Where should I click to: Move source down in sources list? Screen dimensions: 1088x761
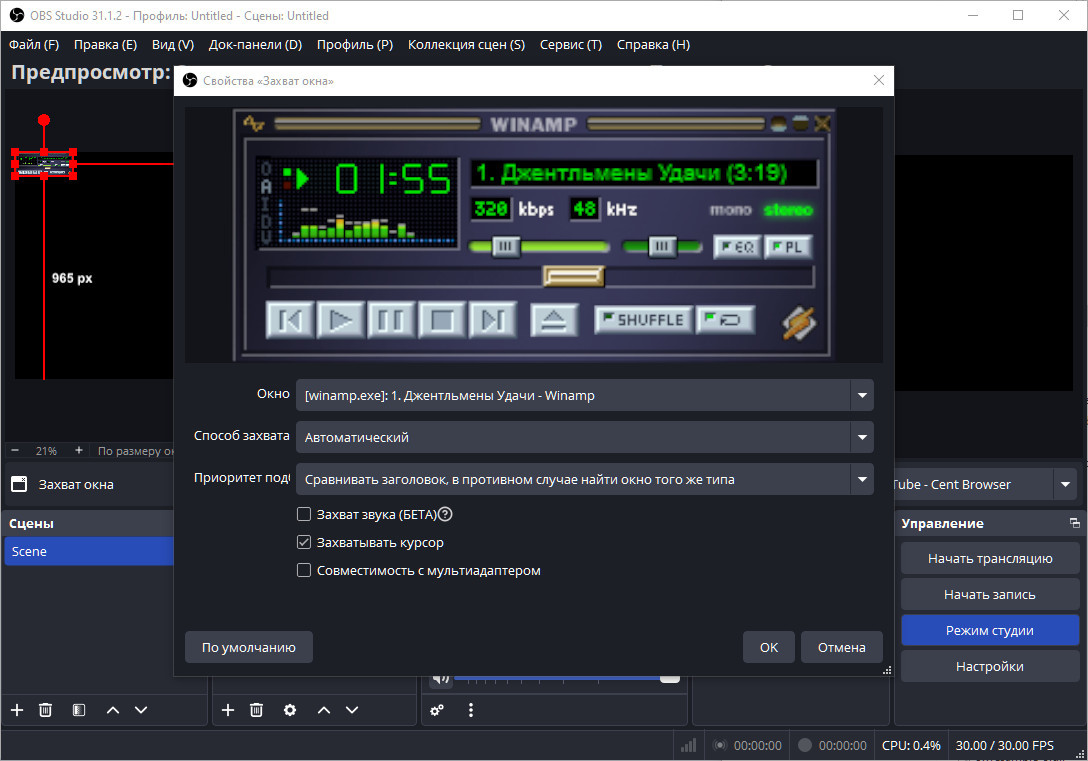[x=352, y=710]
